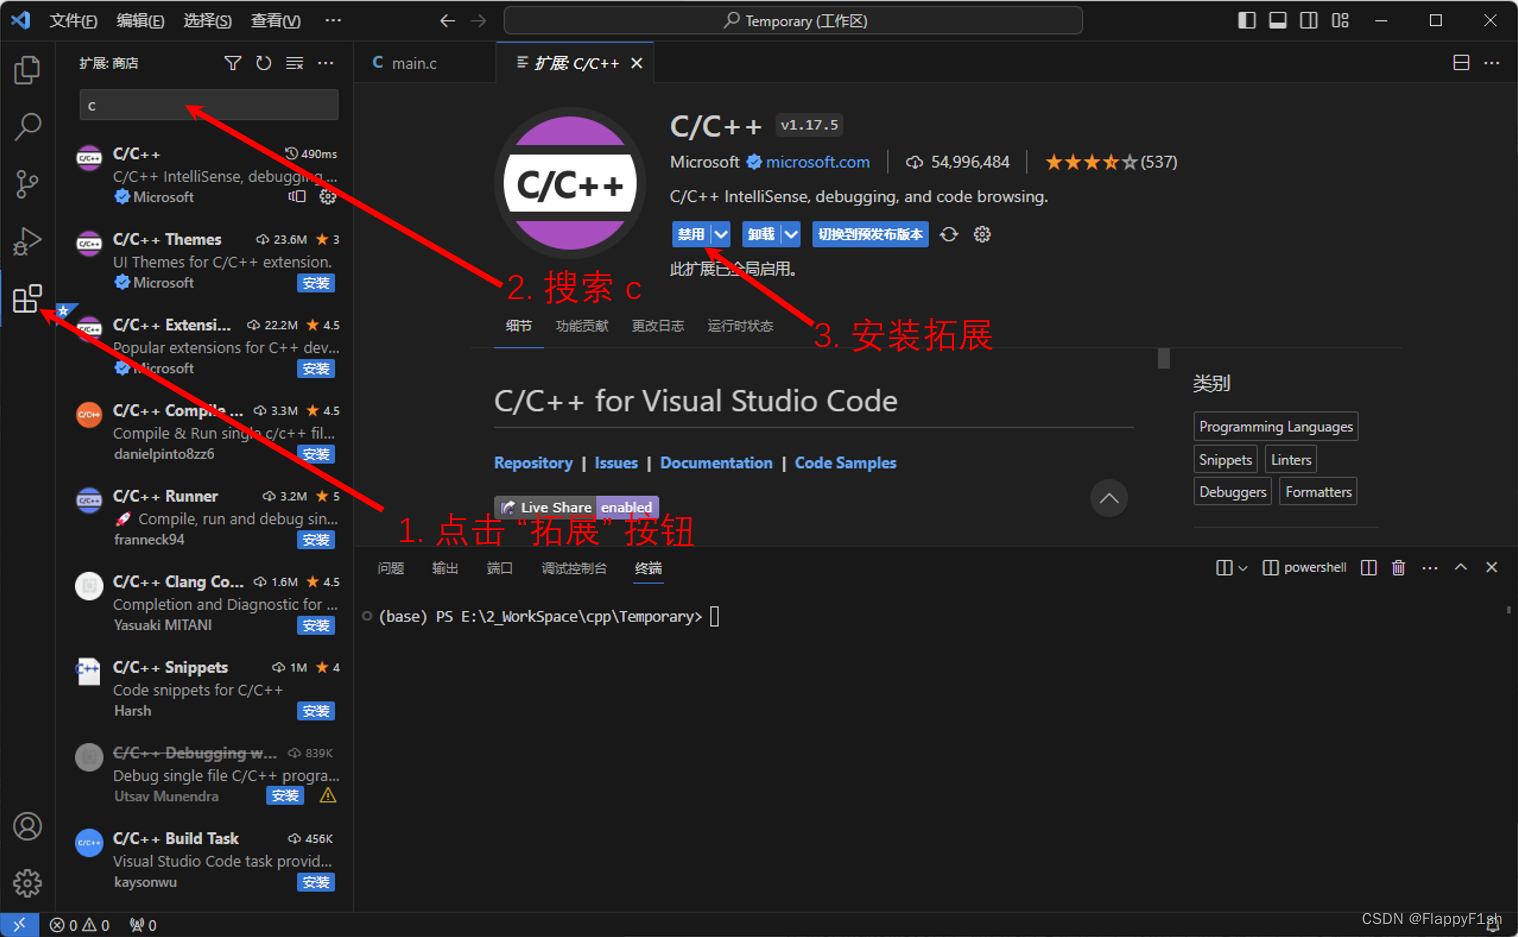Screen dimensions: 1518x937
Task: Open the 选择(S) menu
Action: coord(208,21)
